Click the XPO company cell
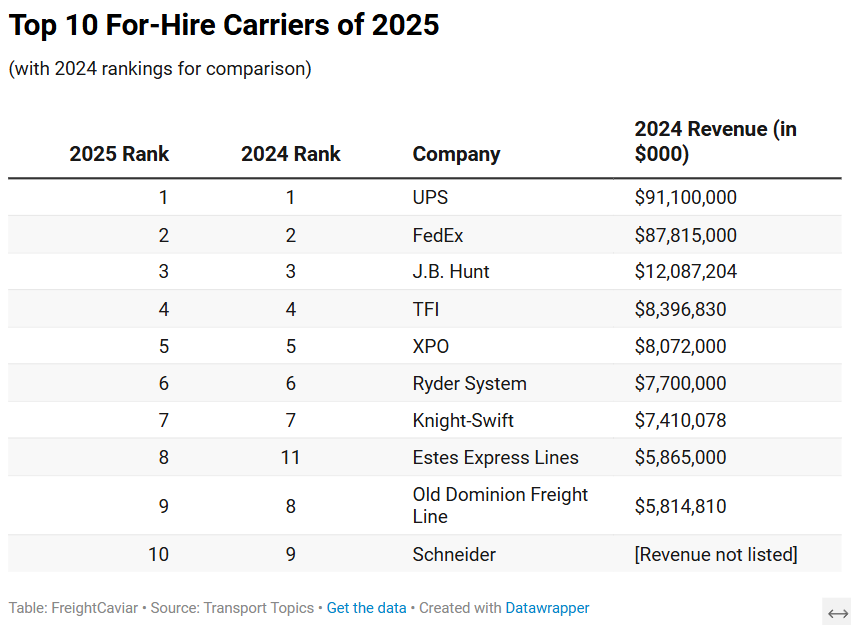Viewport: 851px width, 625px height. tap(431, 346)
